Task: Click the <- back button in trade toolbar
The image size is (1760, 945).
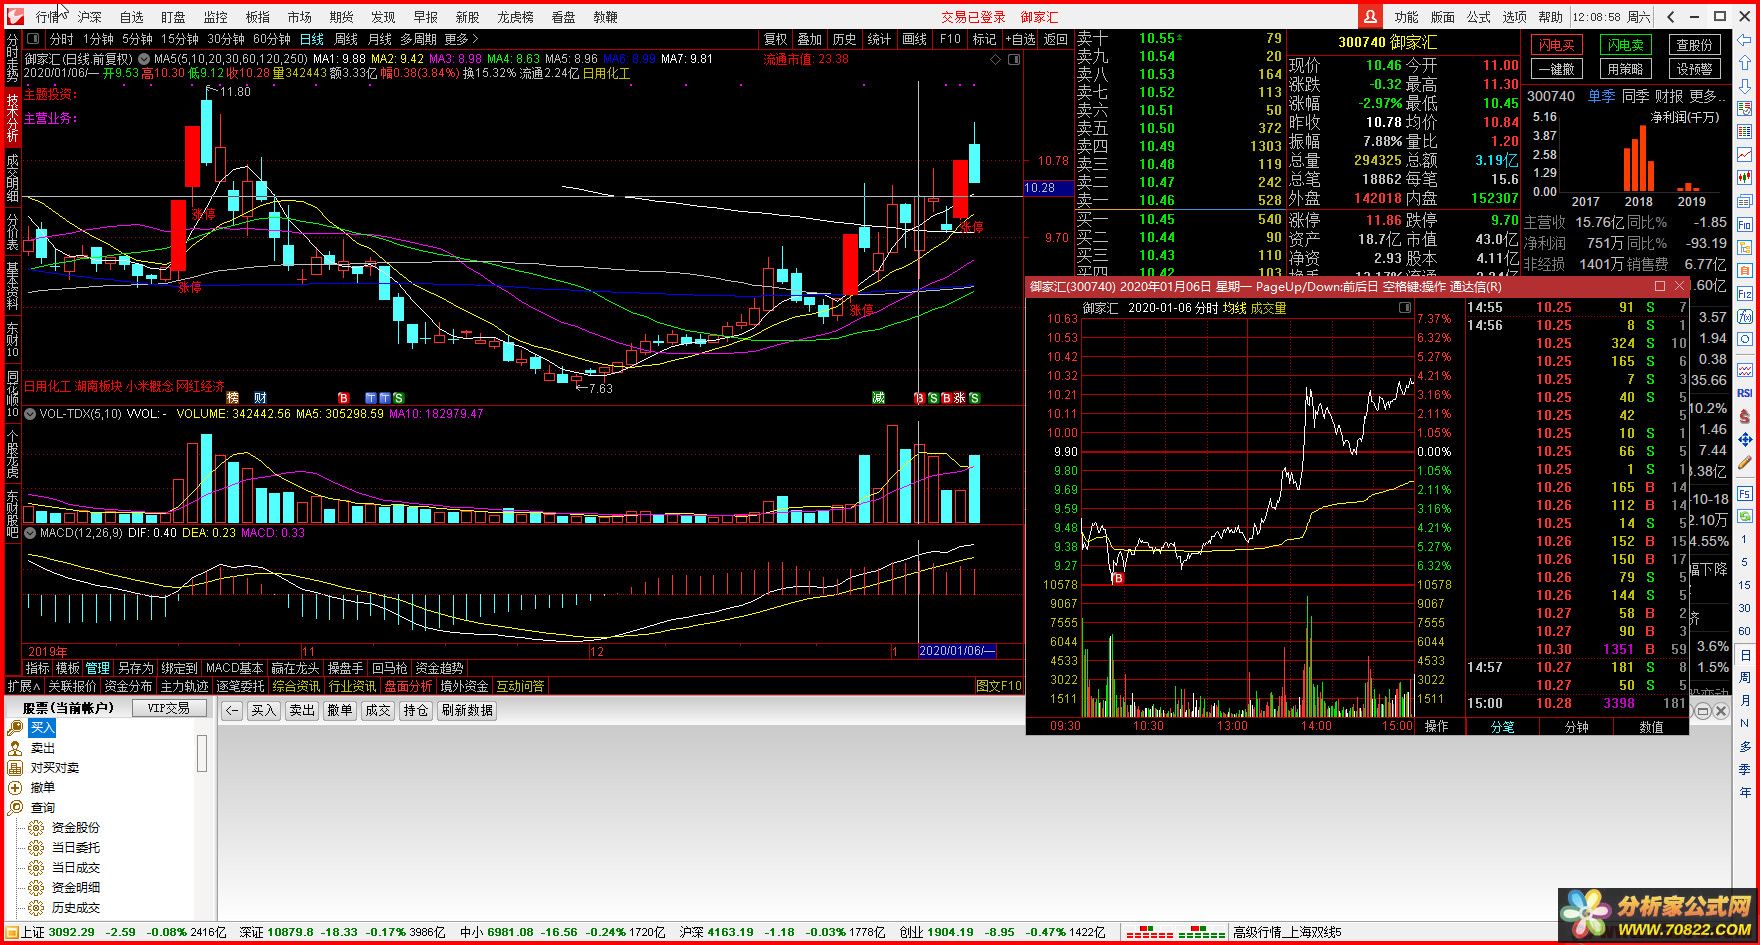Action: coord(232,710)
